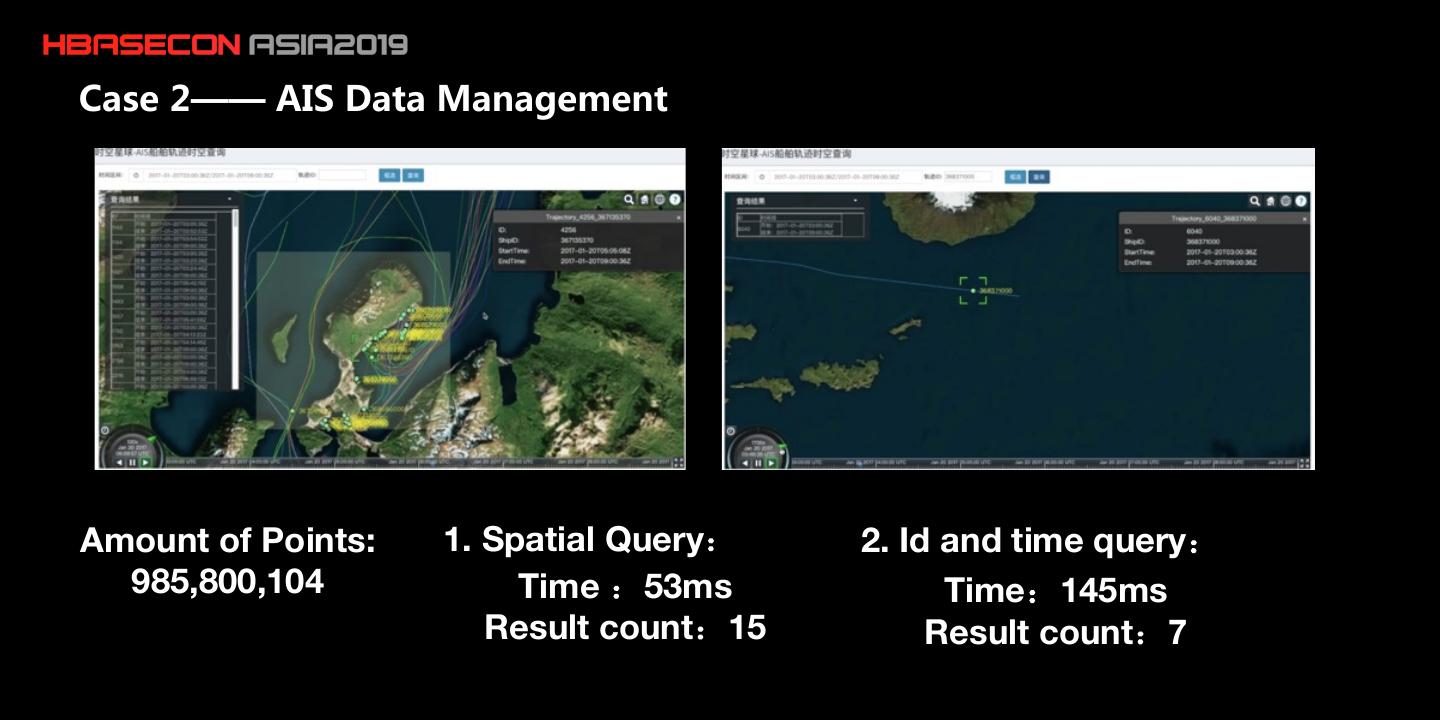The height and width of the screenshot is (721, 1441).
Task: Collapse the query results panel in left map
Action: click(x=229, y=200)
